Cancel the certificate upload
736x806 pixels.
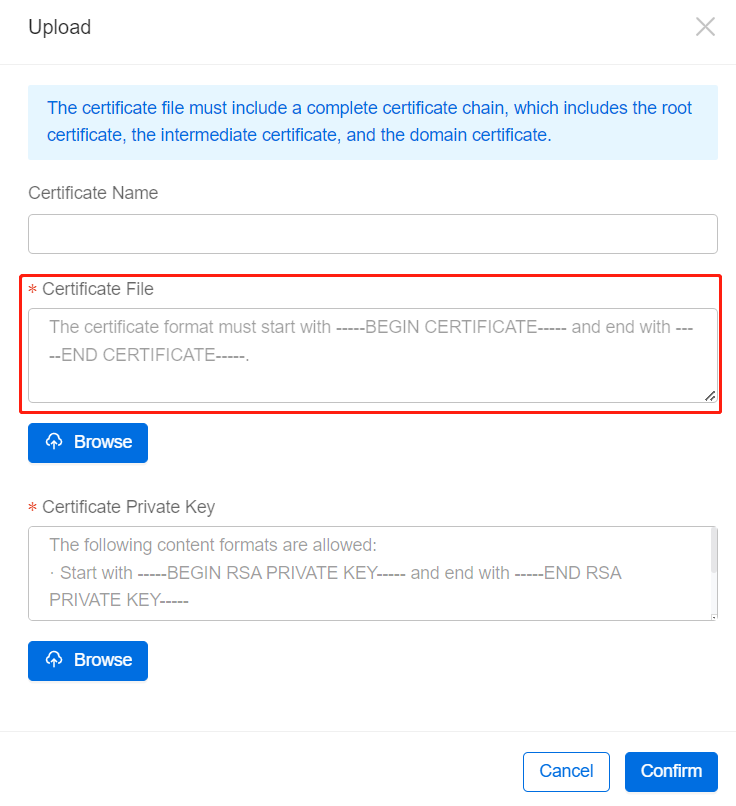[x=566, y=771]
